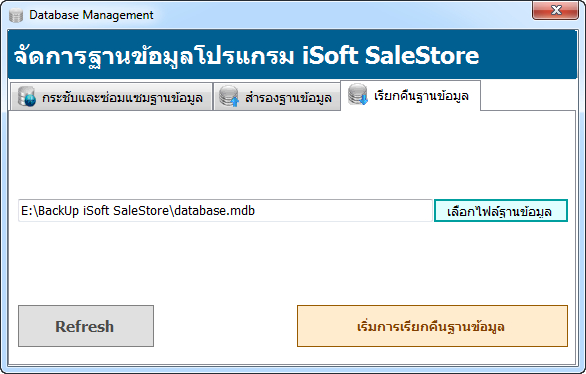
Task: Select the เรียกคืนฐานข้อมูล tab
Action: (x=410, y=96)
